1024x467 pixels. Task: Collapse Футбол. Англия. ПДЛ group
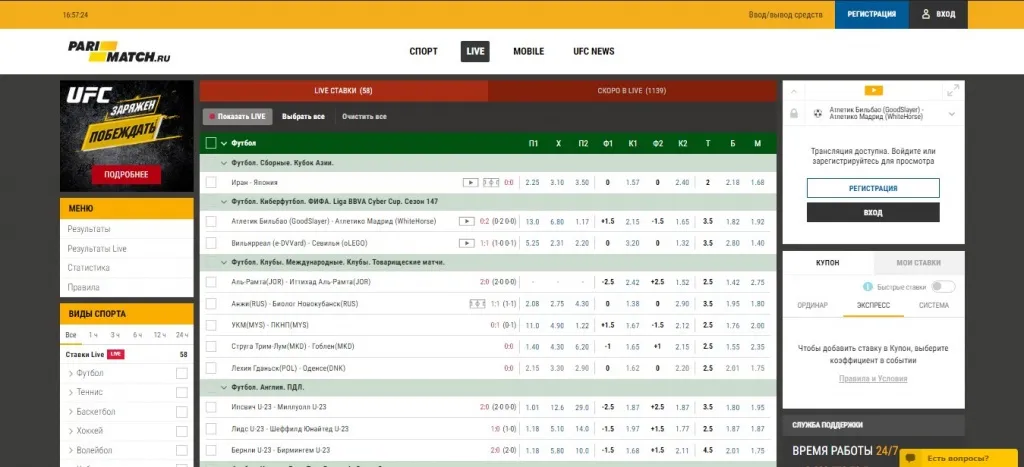(224, 387)
